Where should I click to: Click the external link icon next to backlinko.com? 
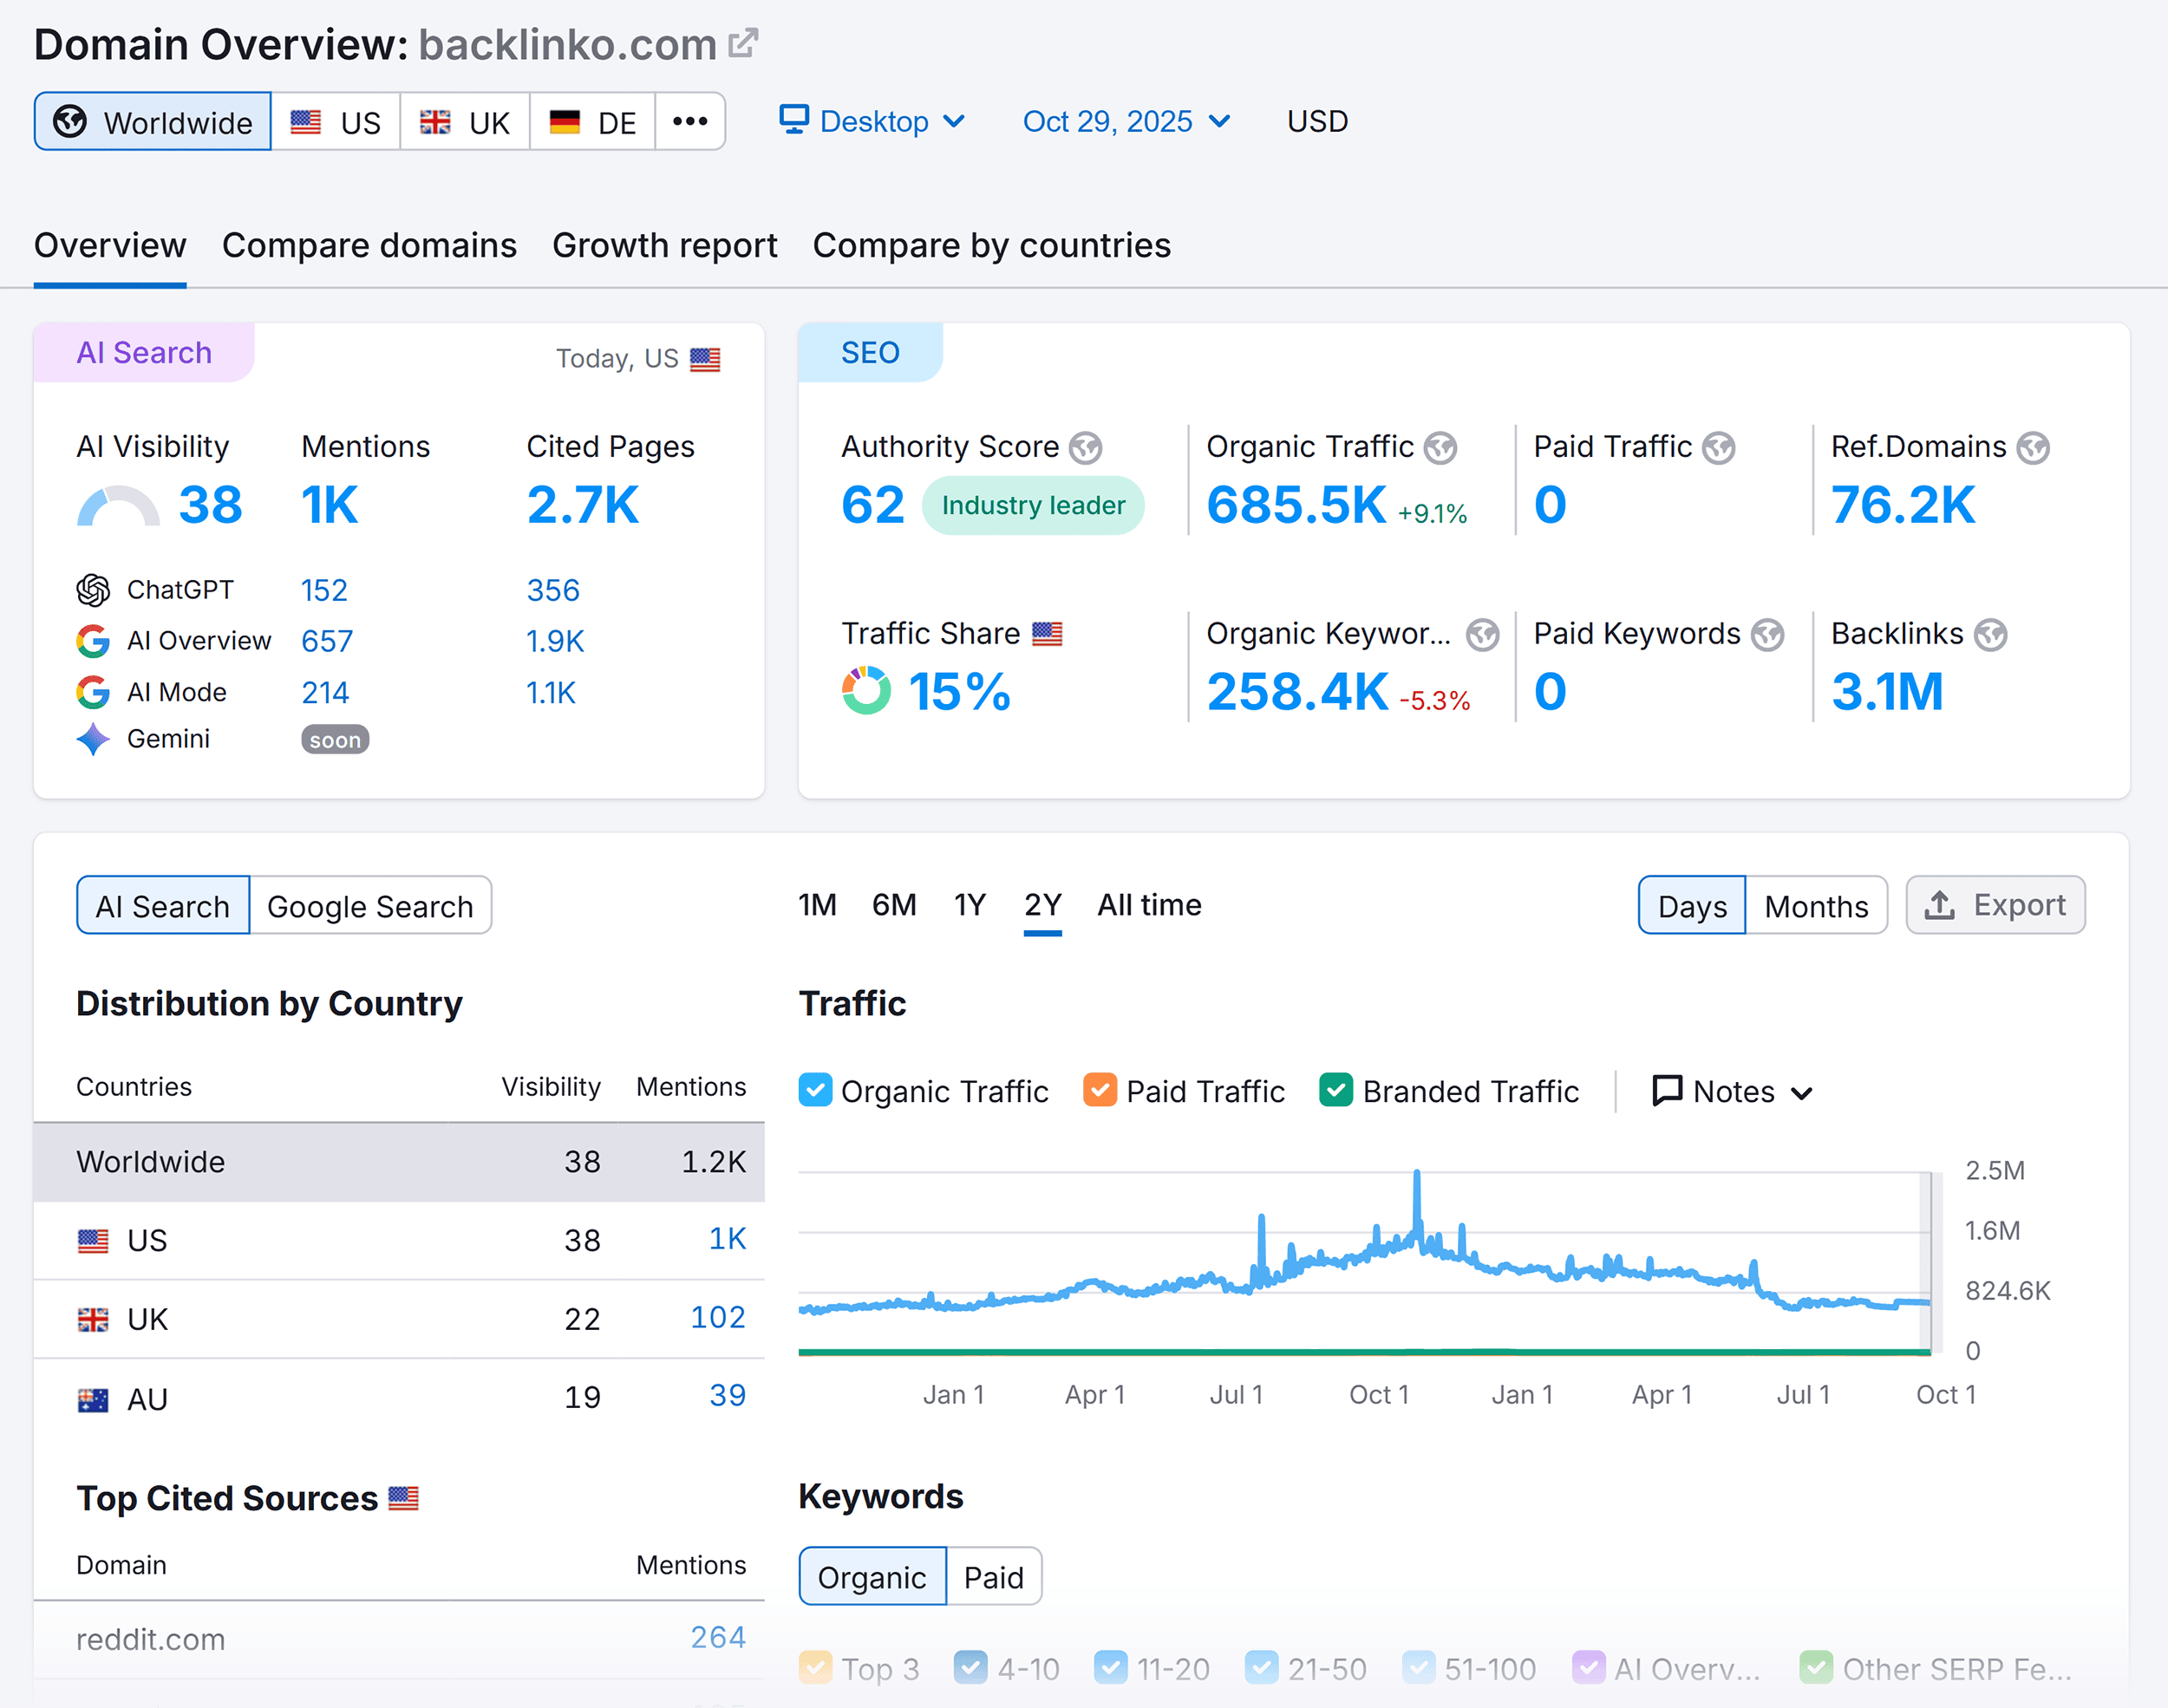[x=743, y=43]
